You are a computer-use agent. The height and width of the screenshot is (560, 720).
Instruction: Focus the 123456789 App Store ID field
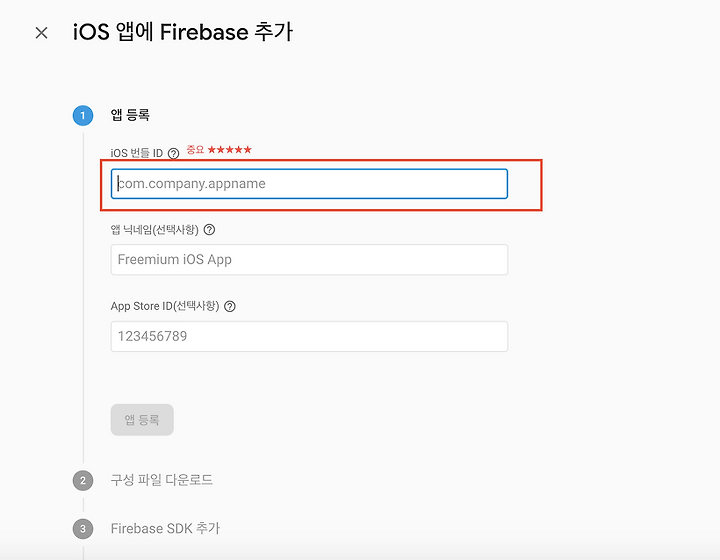pyautogui.click(x=309, y=336)
